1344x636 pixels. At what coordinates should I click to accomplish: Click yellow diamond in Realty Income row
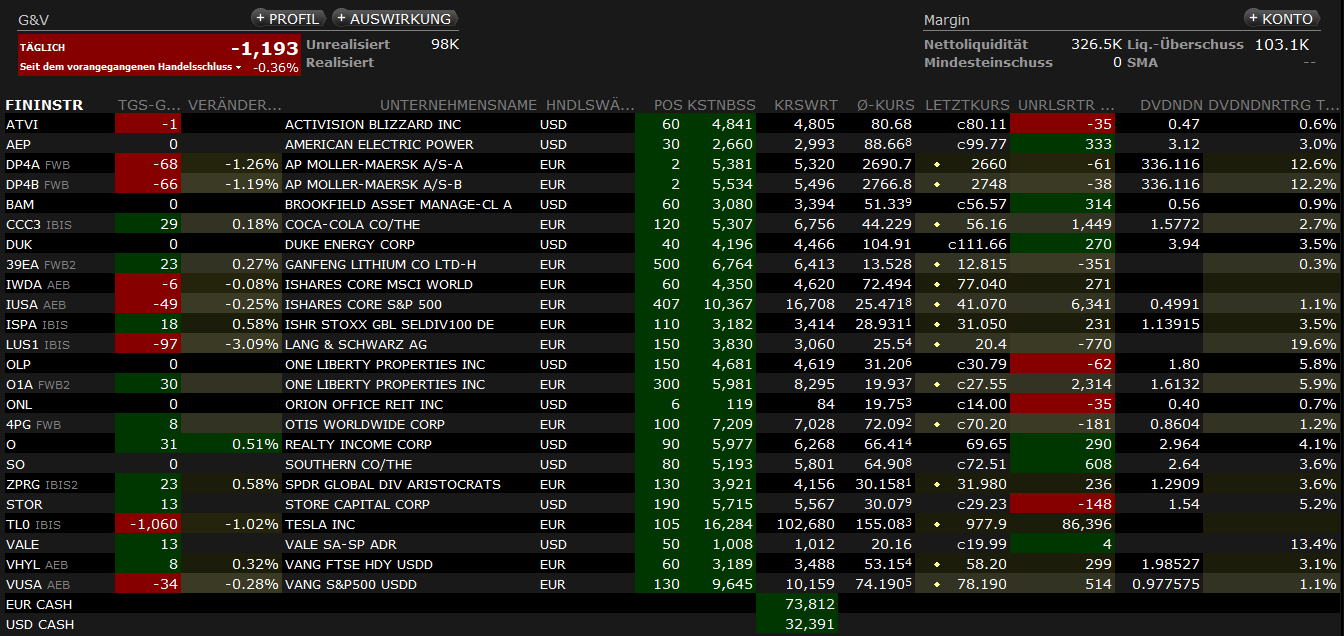click(937, 444)
